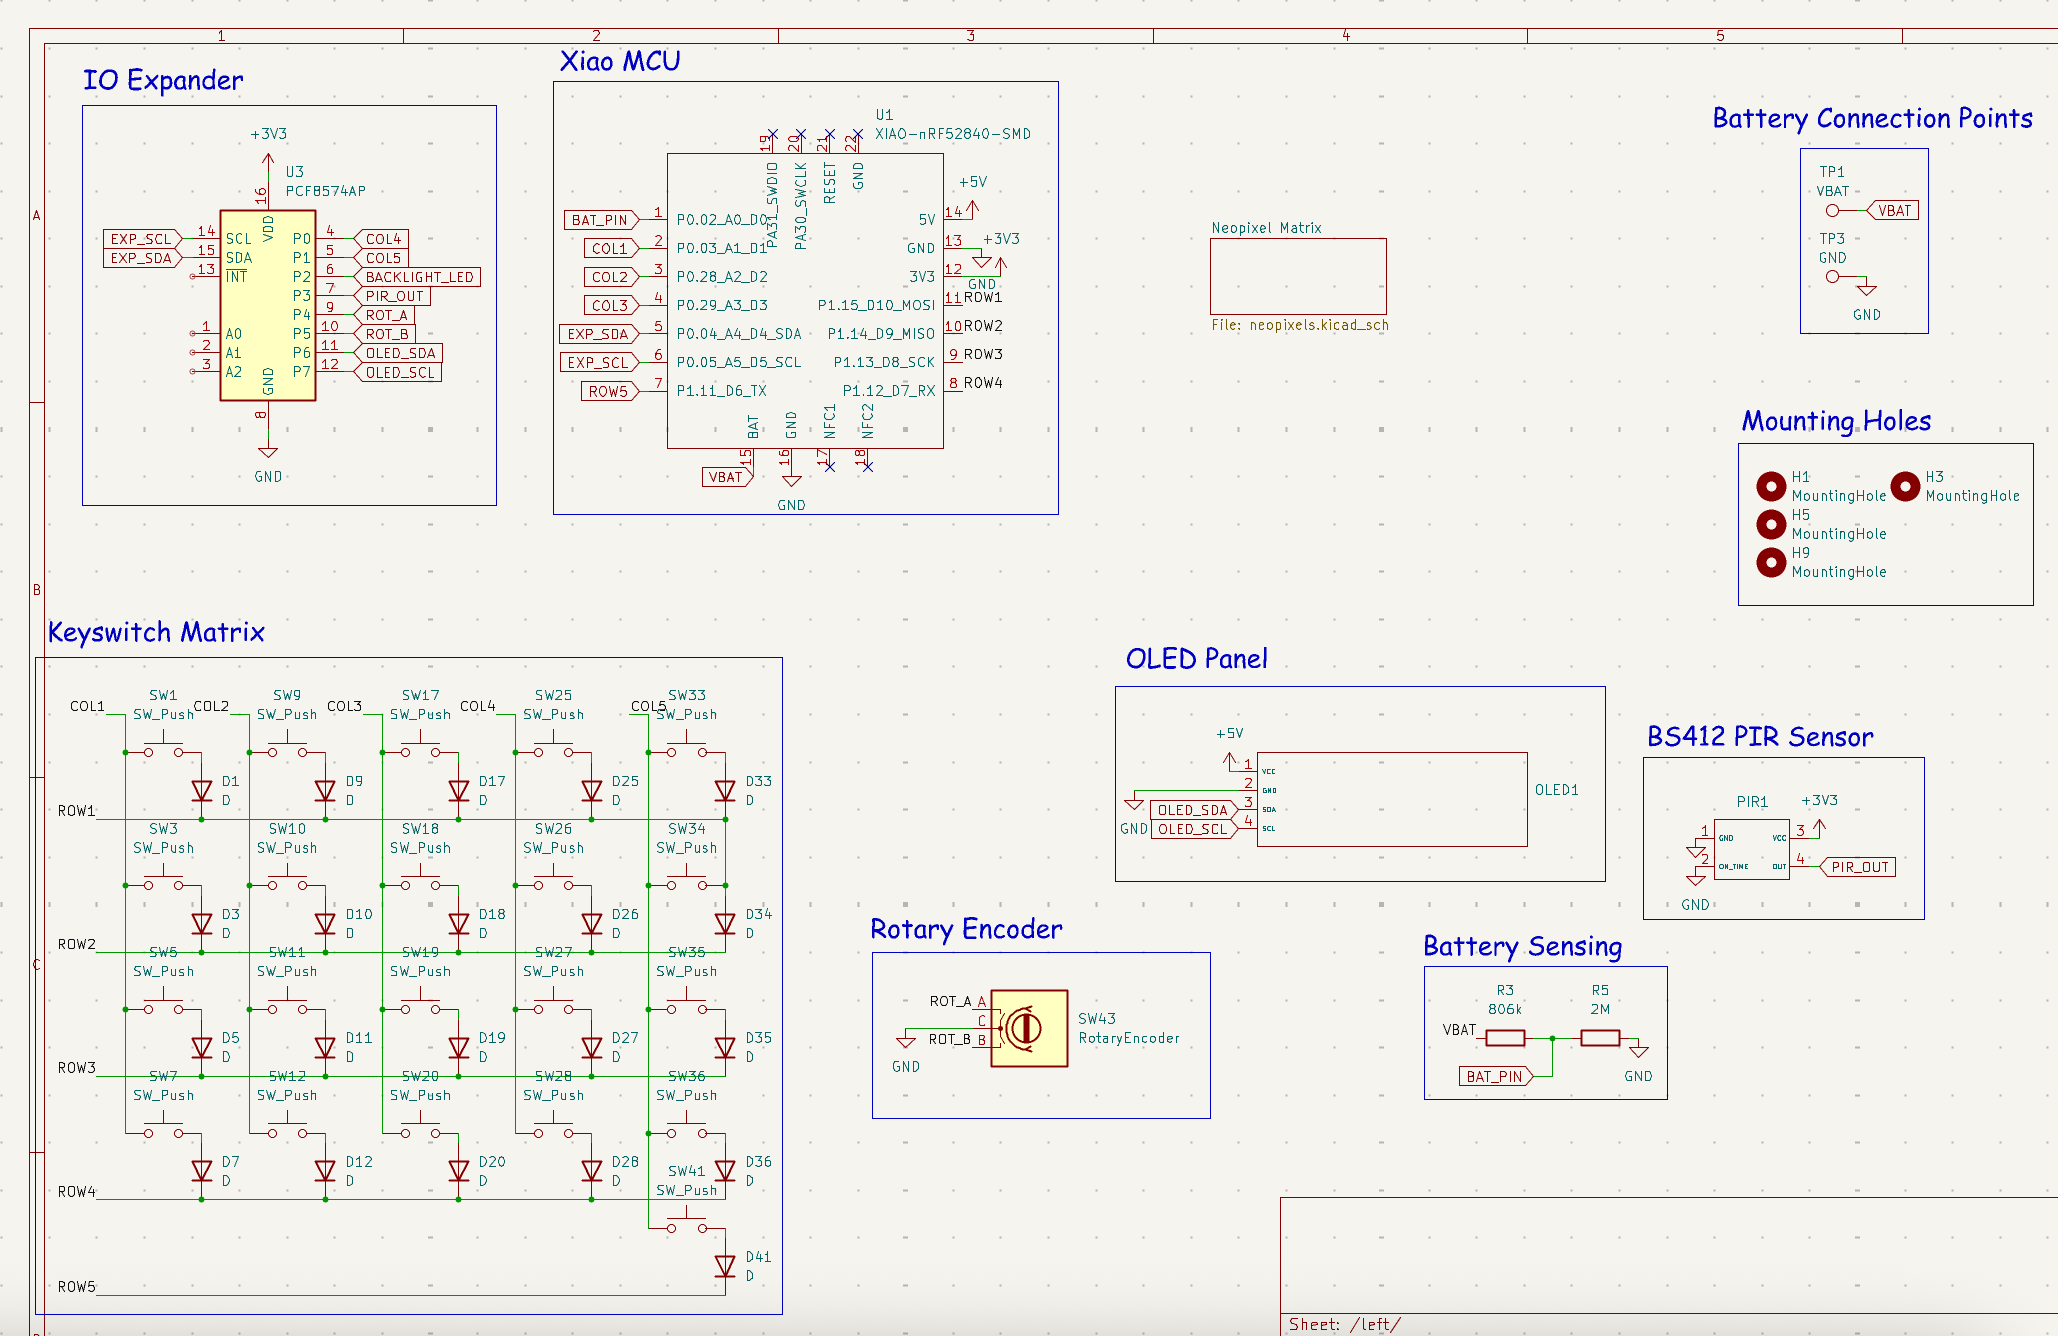Select the ROT_A label on IO Expander
The image size is (2058, 1336).
point(385,315)
